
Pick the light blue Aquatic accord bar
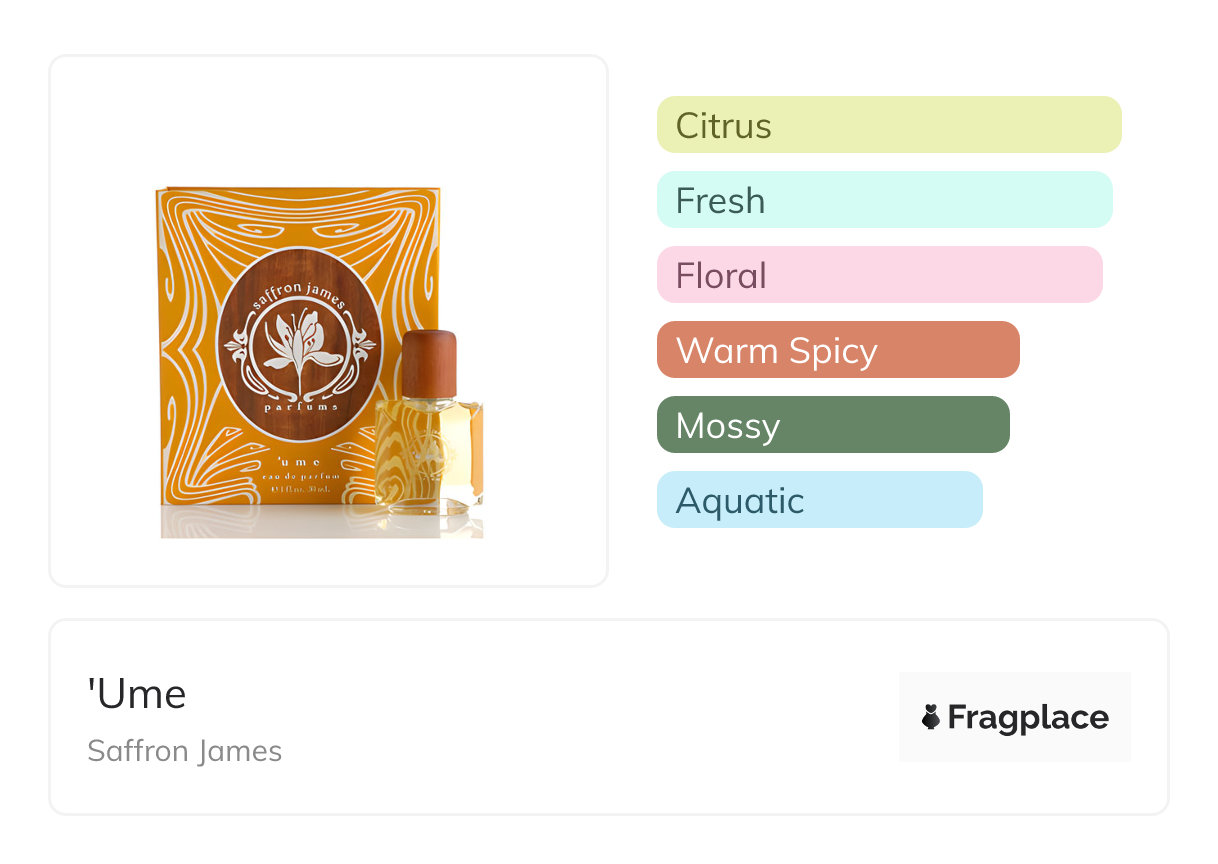pos(819,500)
